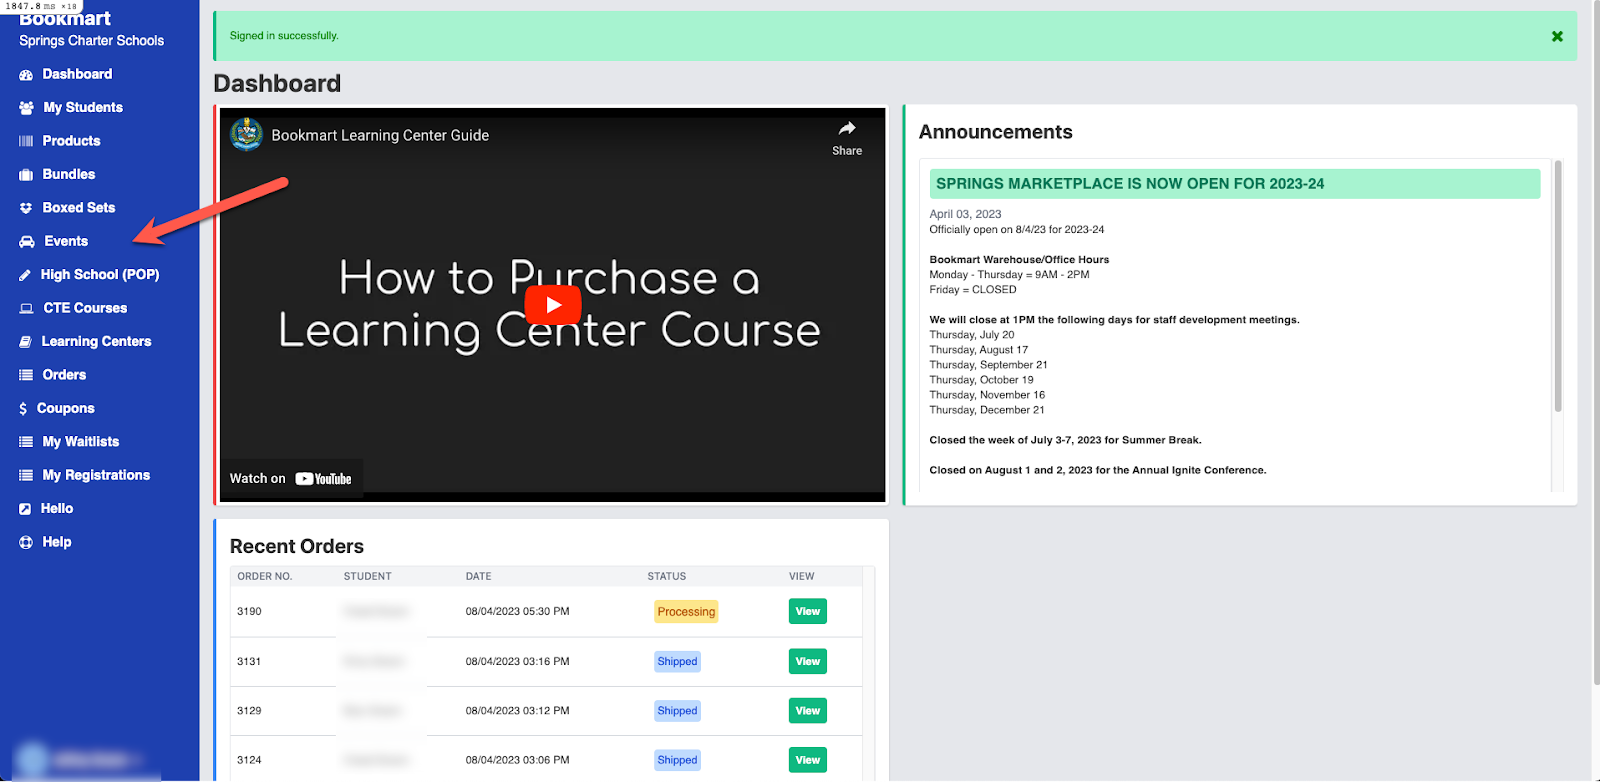Screen dimensions: 1600x782
Task: Open Boxed Sets label in sidebar
Action: click(x=79, y=208)
